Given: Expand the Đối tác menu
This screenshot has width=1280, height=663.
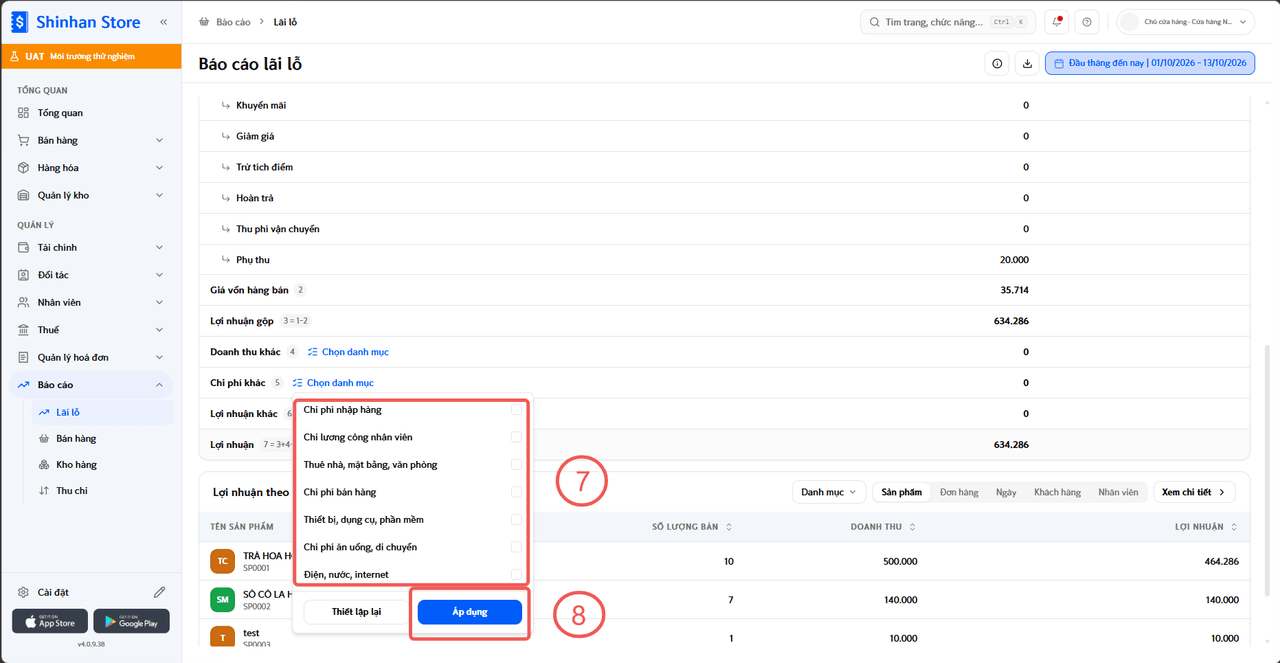Looking at the screenshot, I should (x=91, y=275).
